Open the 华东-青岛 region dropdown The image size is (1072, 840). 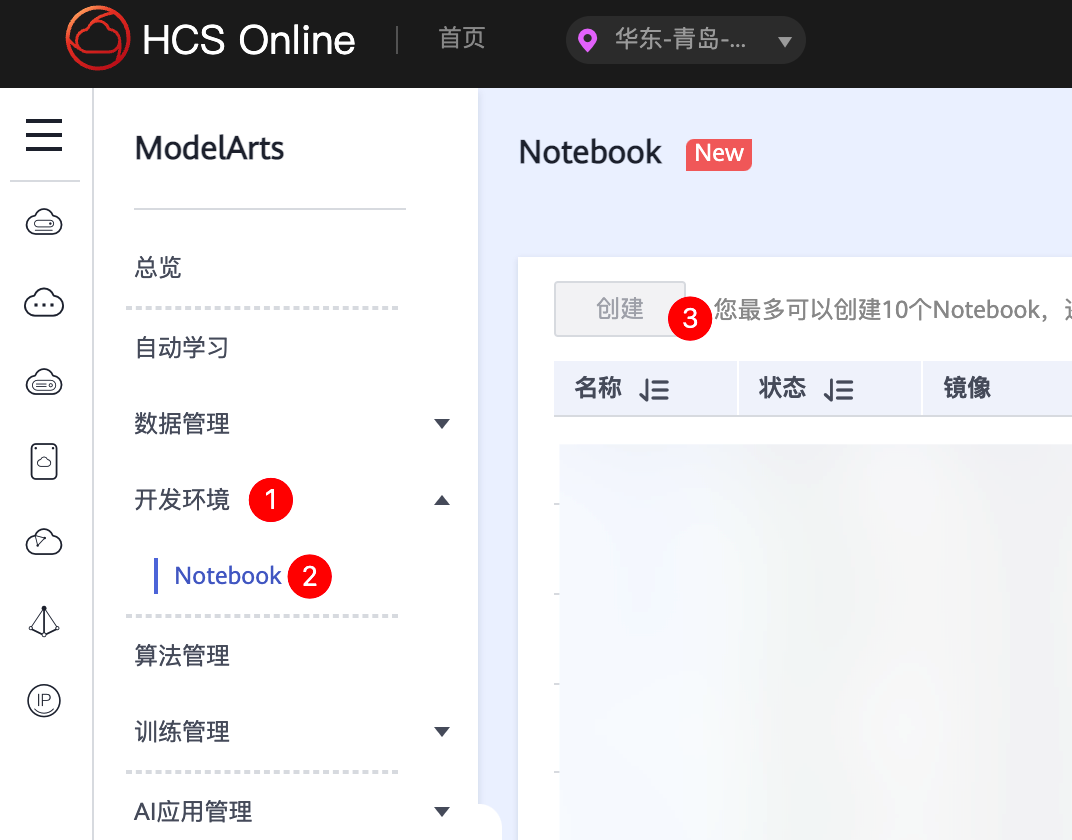[x=686, y=40]
